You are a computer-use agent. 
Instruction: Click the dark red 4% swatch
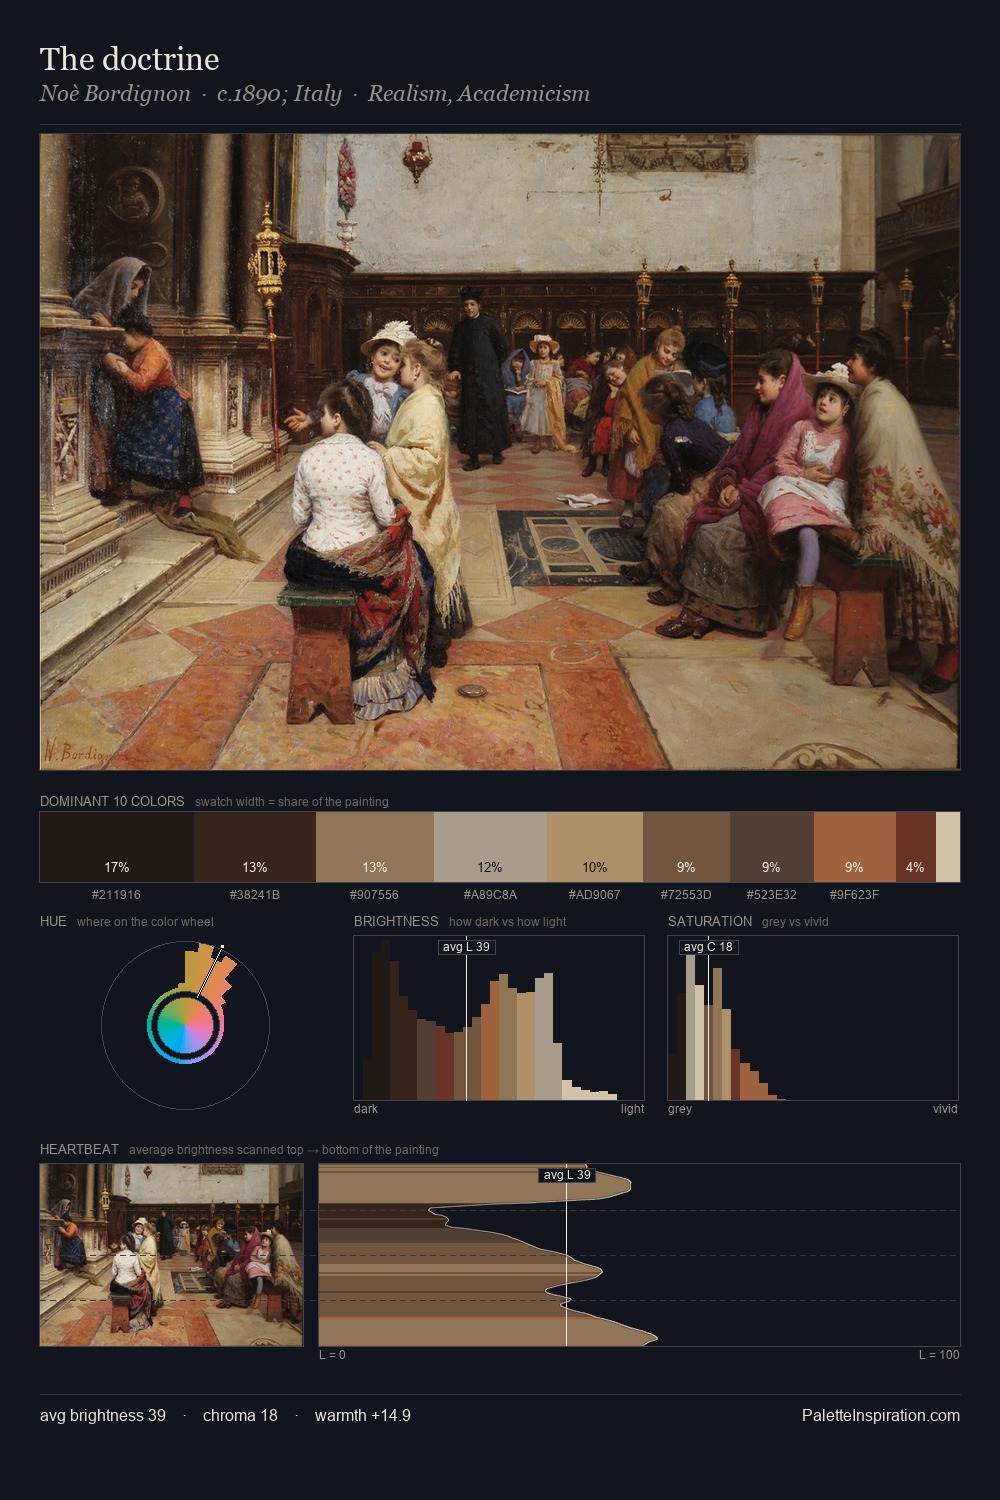pyautogui.click(x=916, y=847)
